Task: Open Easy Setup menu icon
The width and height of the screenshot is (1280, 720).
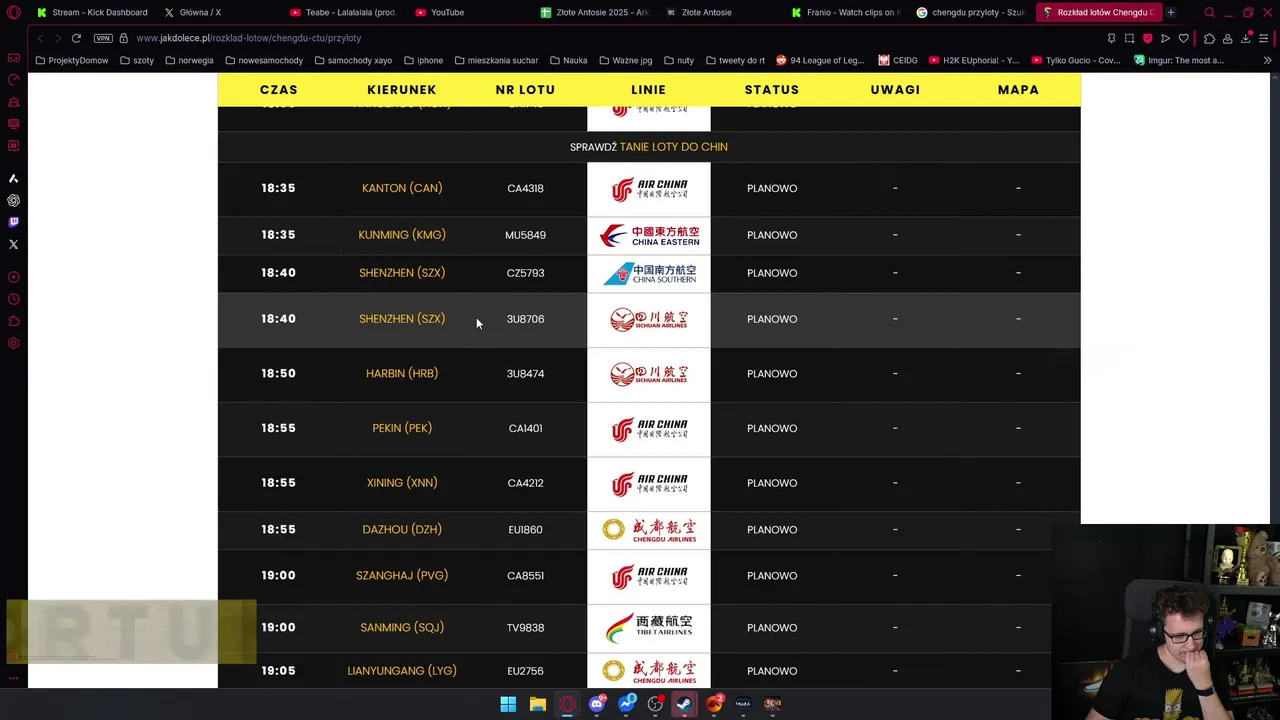Action: tap(1265, 38)
